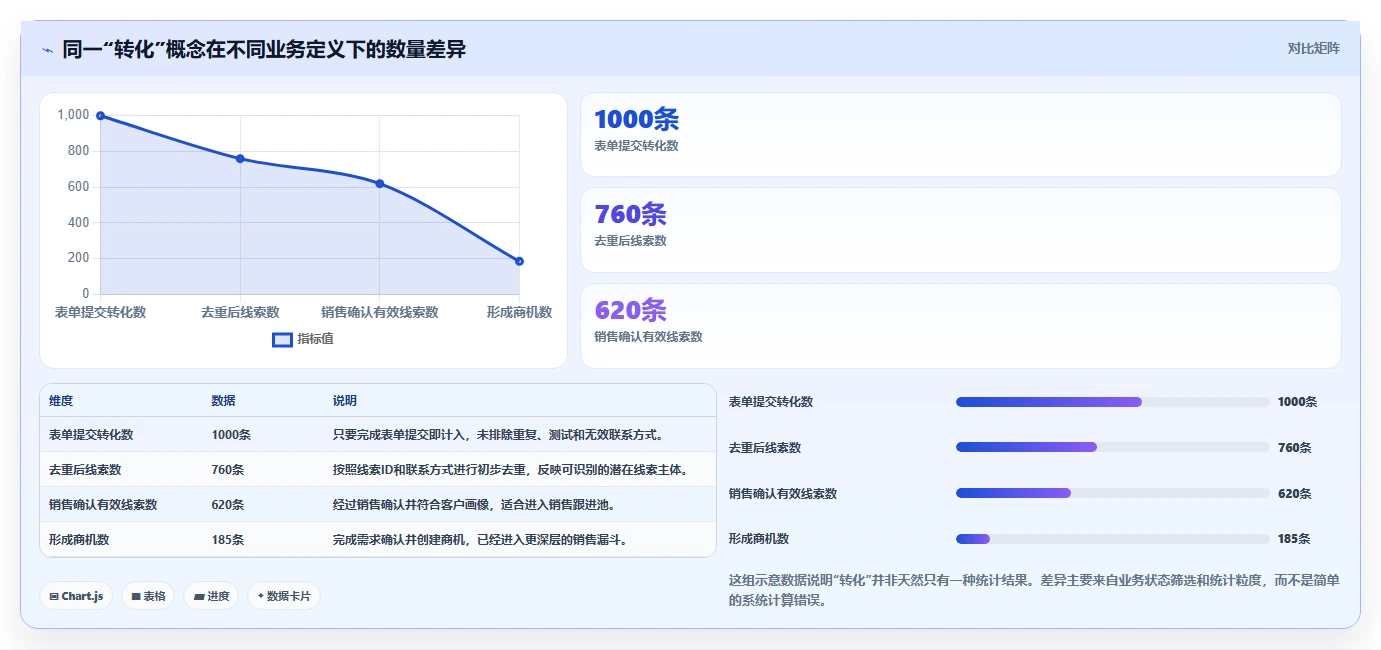This screenshot has height=650, width=1381.
Task: Click the 维度 table column header
Action: (x=61, y=401)
